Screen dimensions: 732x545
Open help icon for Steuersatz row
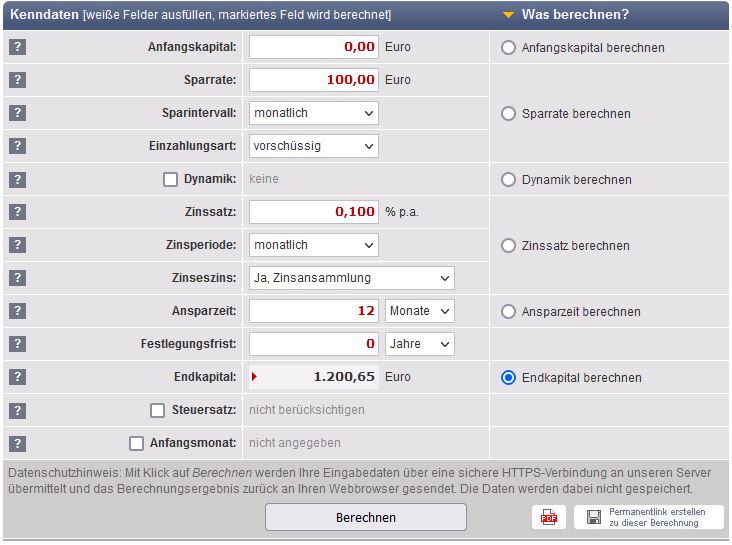pos(17,411)
